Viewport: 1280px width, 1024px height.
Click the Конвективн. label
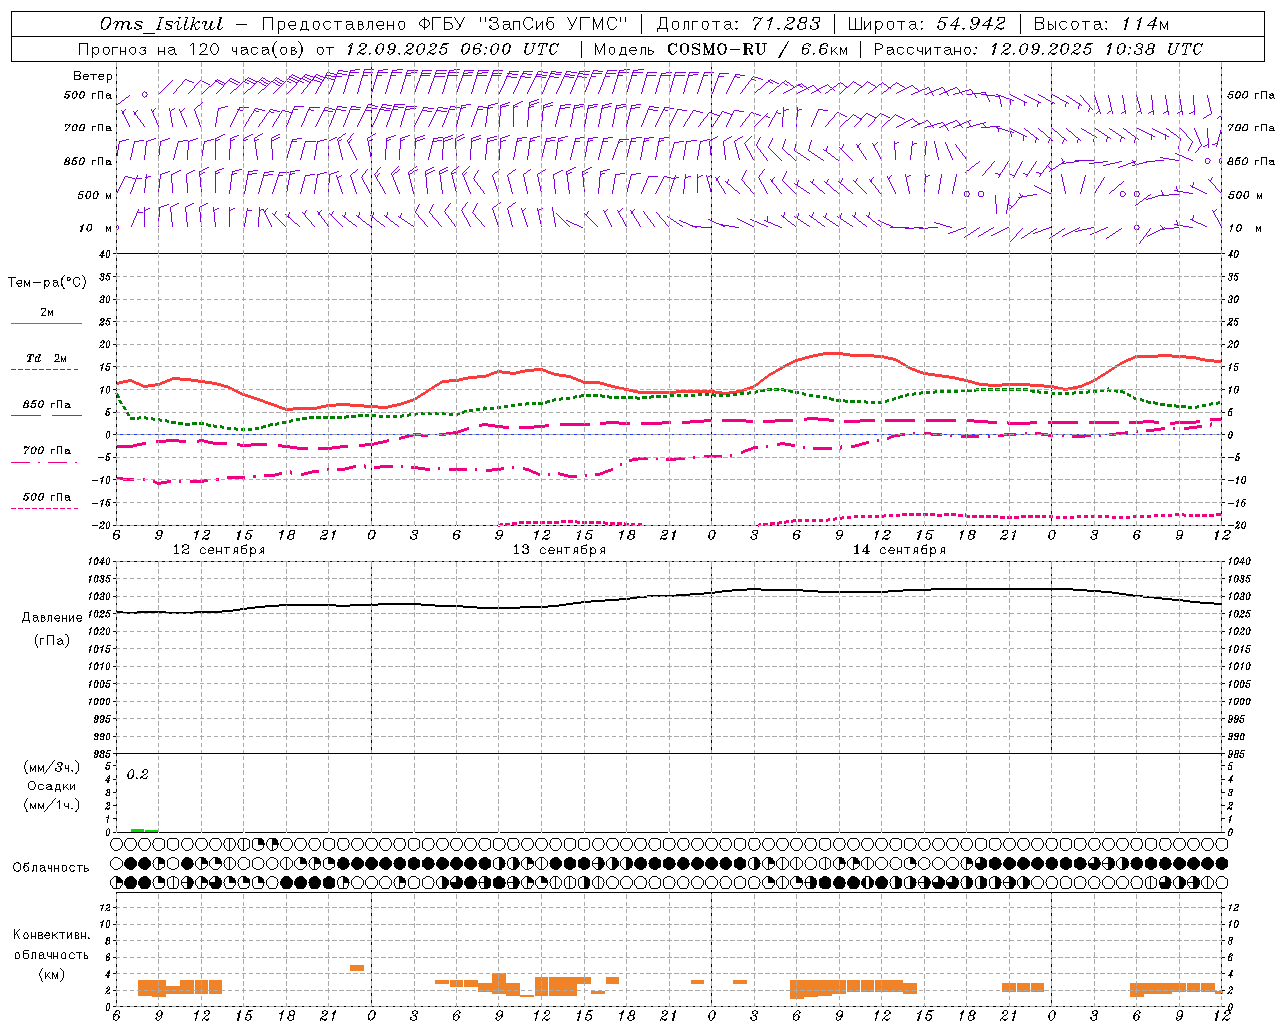tap(51, 935)
